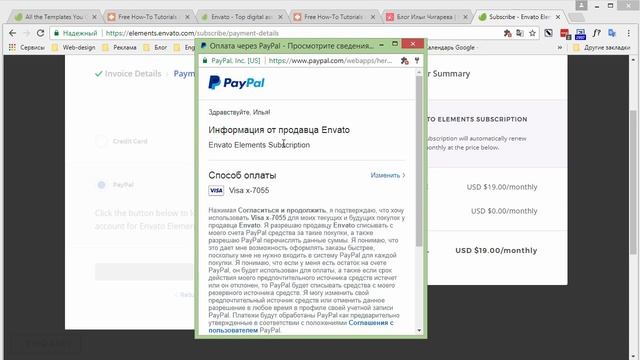Image resolution: width=640 pixels, height=360 pixels.
Task: Close the PayPal popup window
Action: tap(413, 44)
